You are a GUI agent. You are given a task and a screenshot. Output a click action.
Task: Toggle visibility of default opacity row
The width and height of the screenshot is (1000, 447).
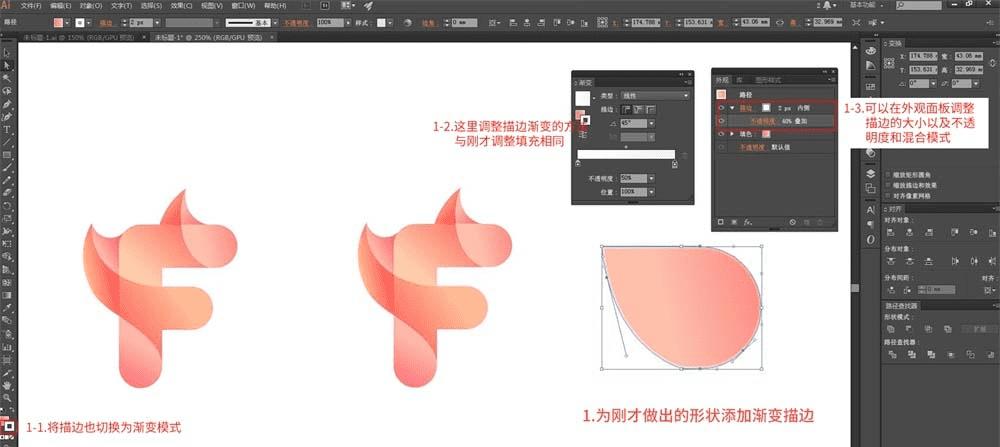point(721,147)
